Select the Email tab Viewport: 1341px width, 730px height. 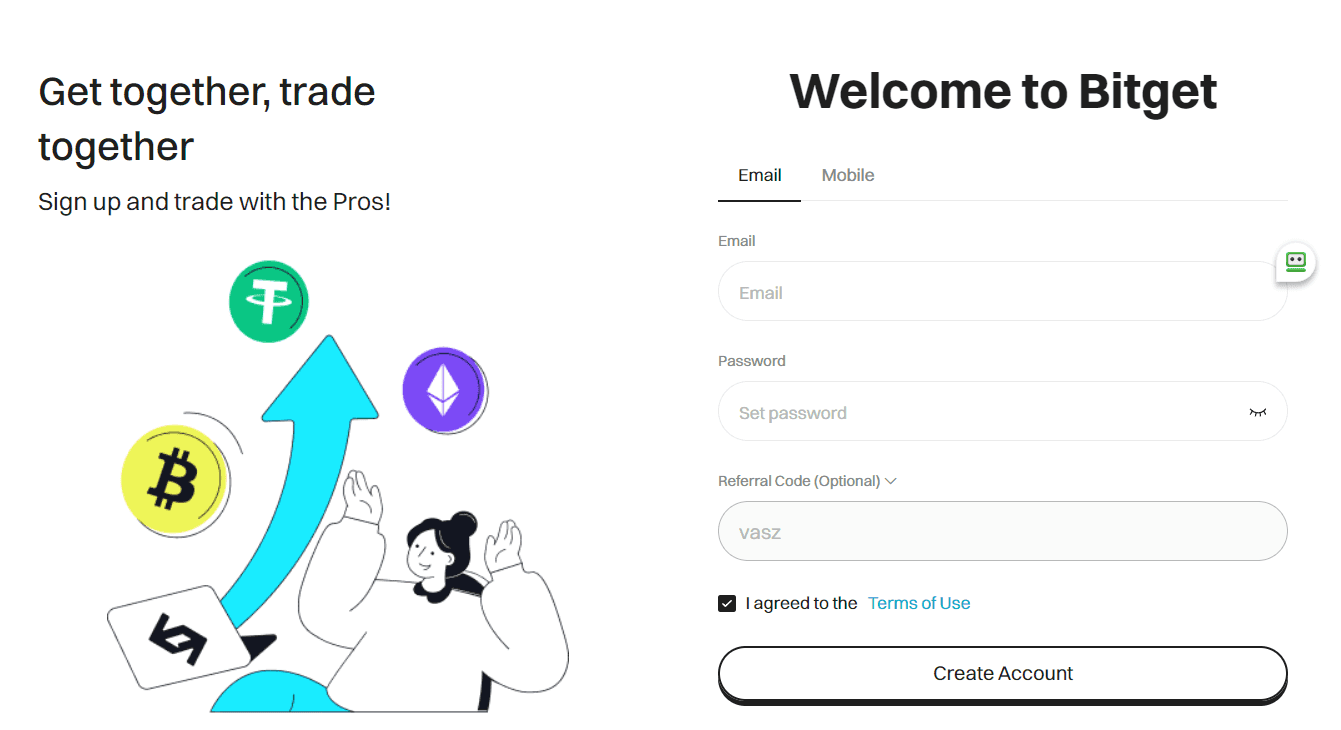pyautogui.click(x=759, y=174)
